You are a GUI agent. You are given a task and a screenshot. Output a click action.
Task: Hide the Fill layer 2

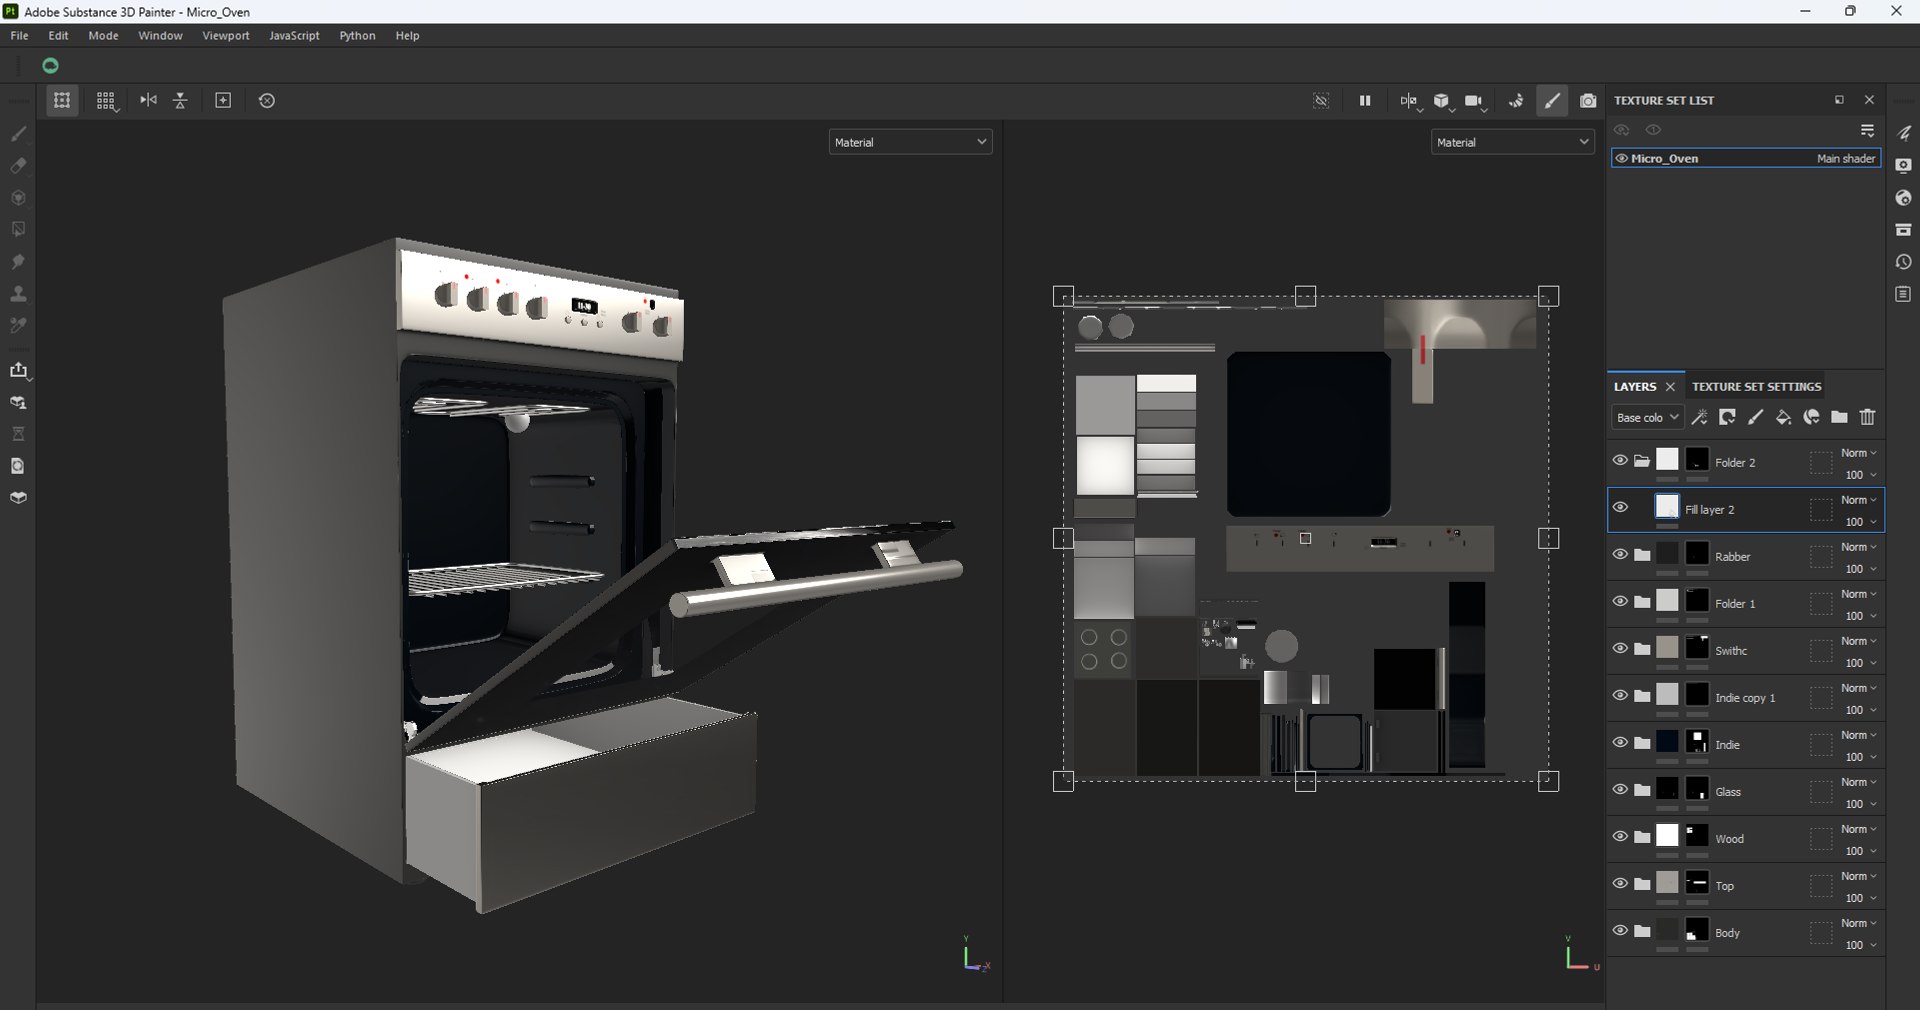(1620, 507)
